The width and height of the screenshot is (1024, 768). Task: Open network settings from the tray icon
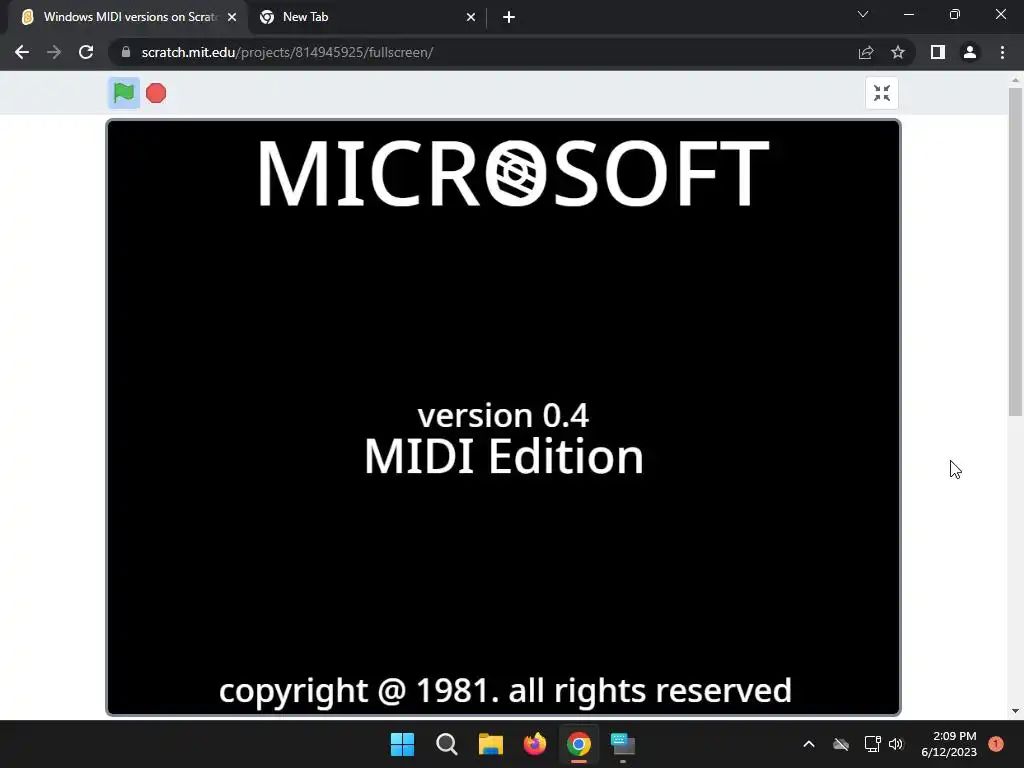click(x=872, y=744)
